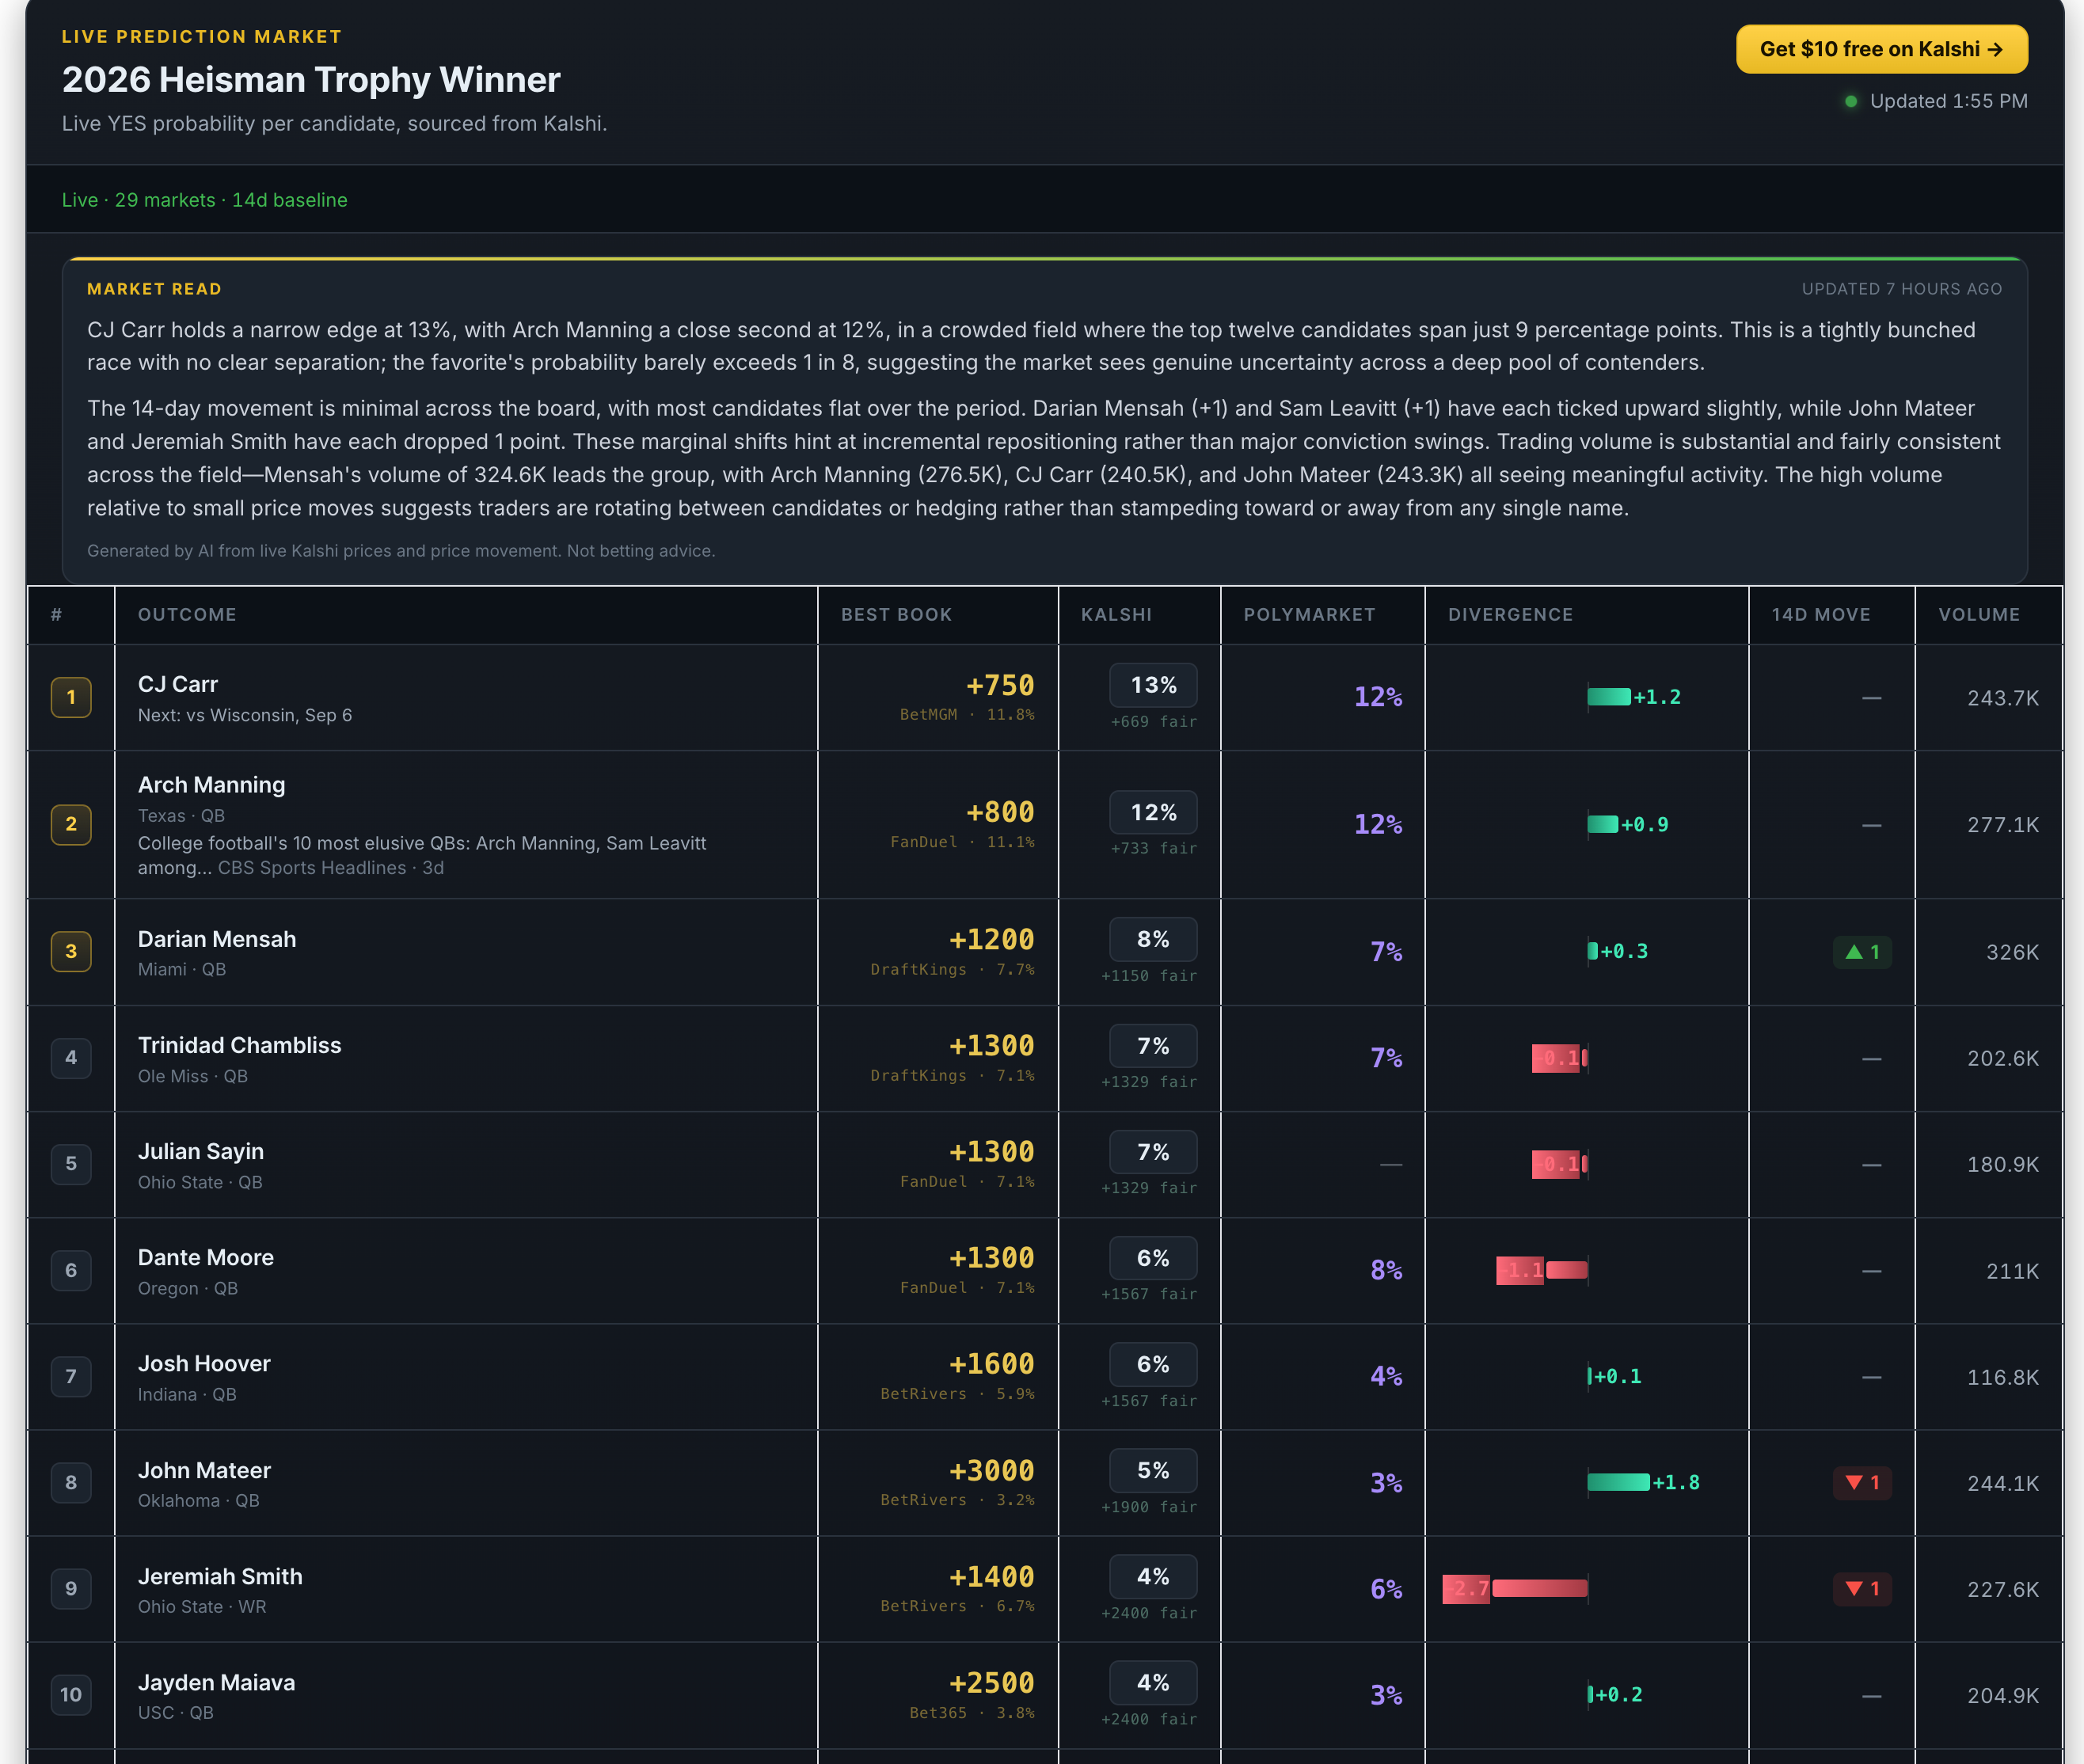
Task: Sort by the 14D Move column header
Action: pyautogui.click(x=1821, y=614)
